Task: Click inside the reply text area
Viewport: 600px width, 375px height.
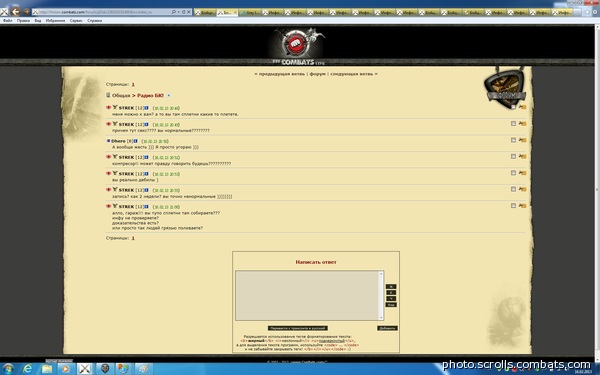Action: 307,295
